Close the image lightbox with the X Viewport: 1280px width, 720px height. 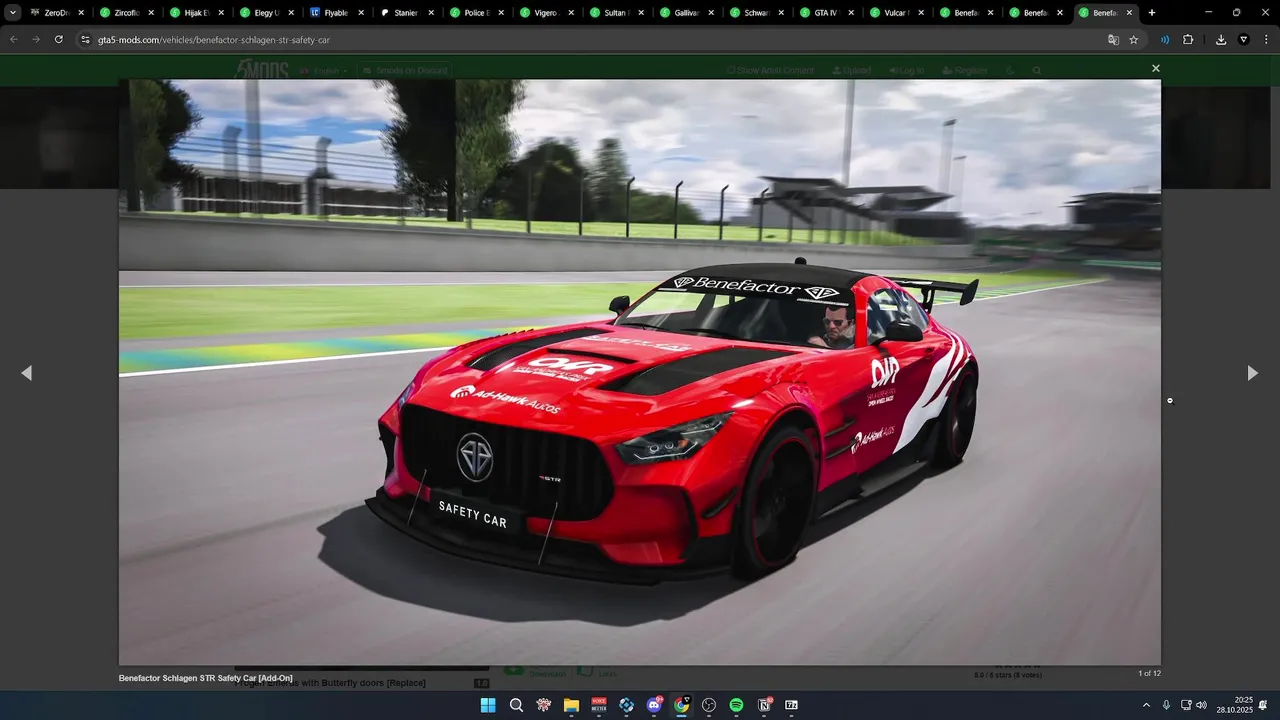tap(1155, 69)
